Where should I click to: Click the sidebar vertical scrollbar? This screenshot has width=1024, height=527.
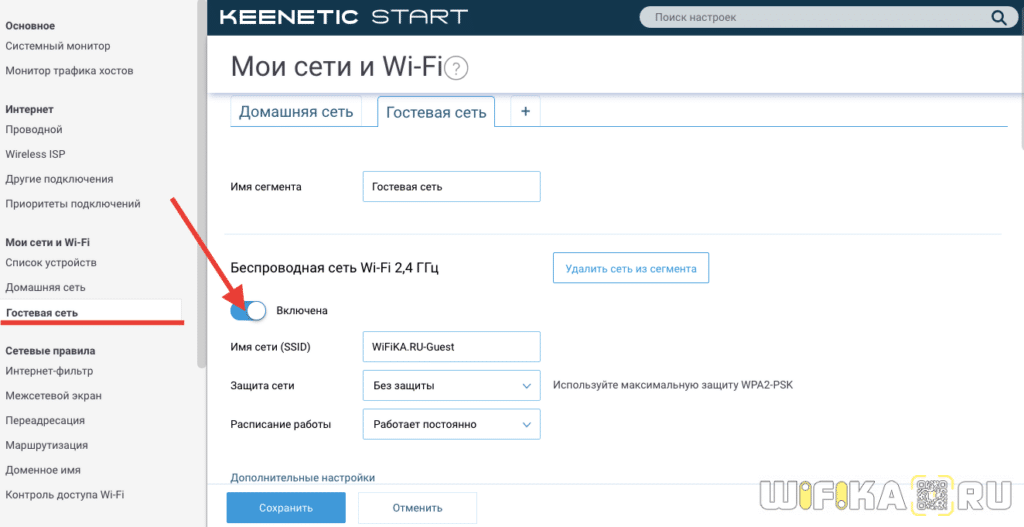201,150
